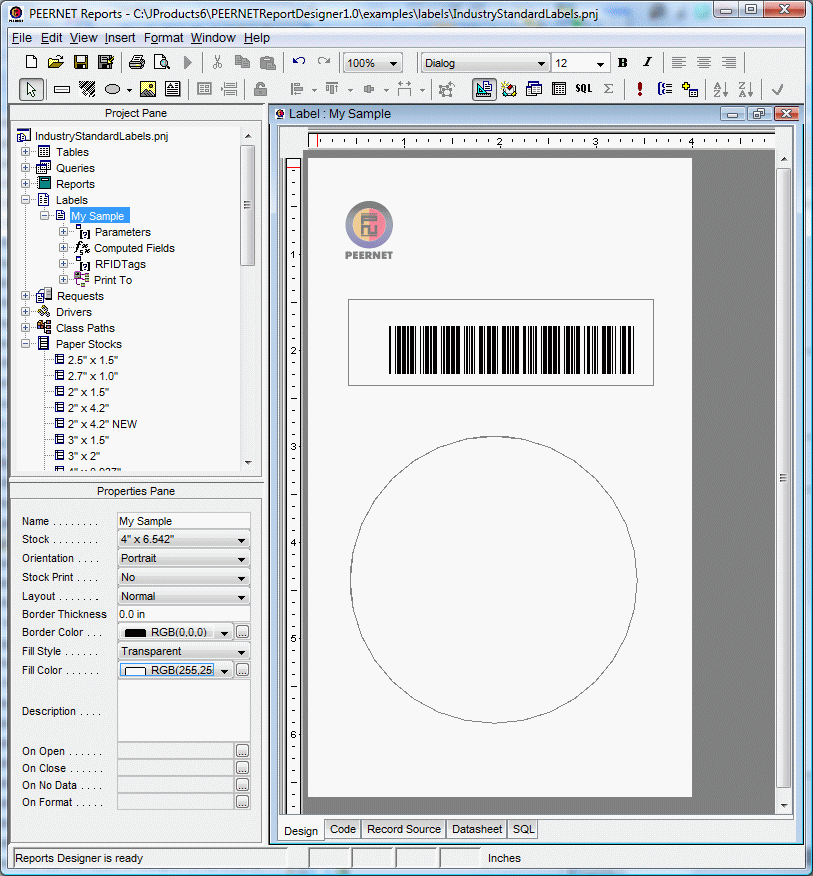Click the SQL toolbar icon

coord(584,89)
